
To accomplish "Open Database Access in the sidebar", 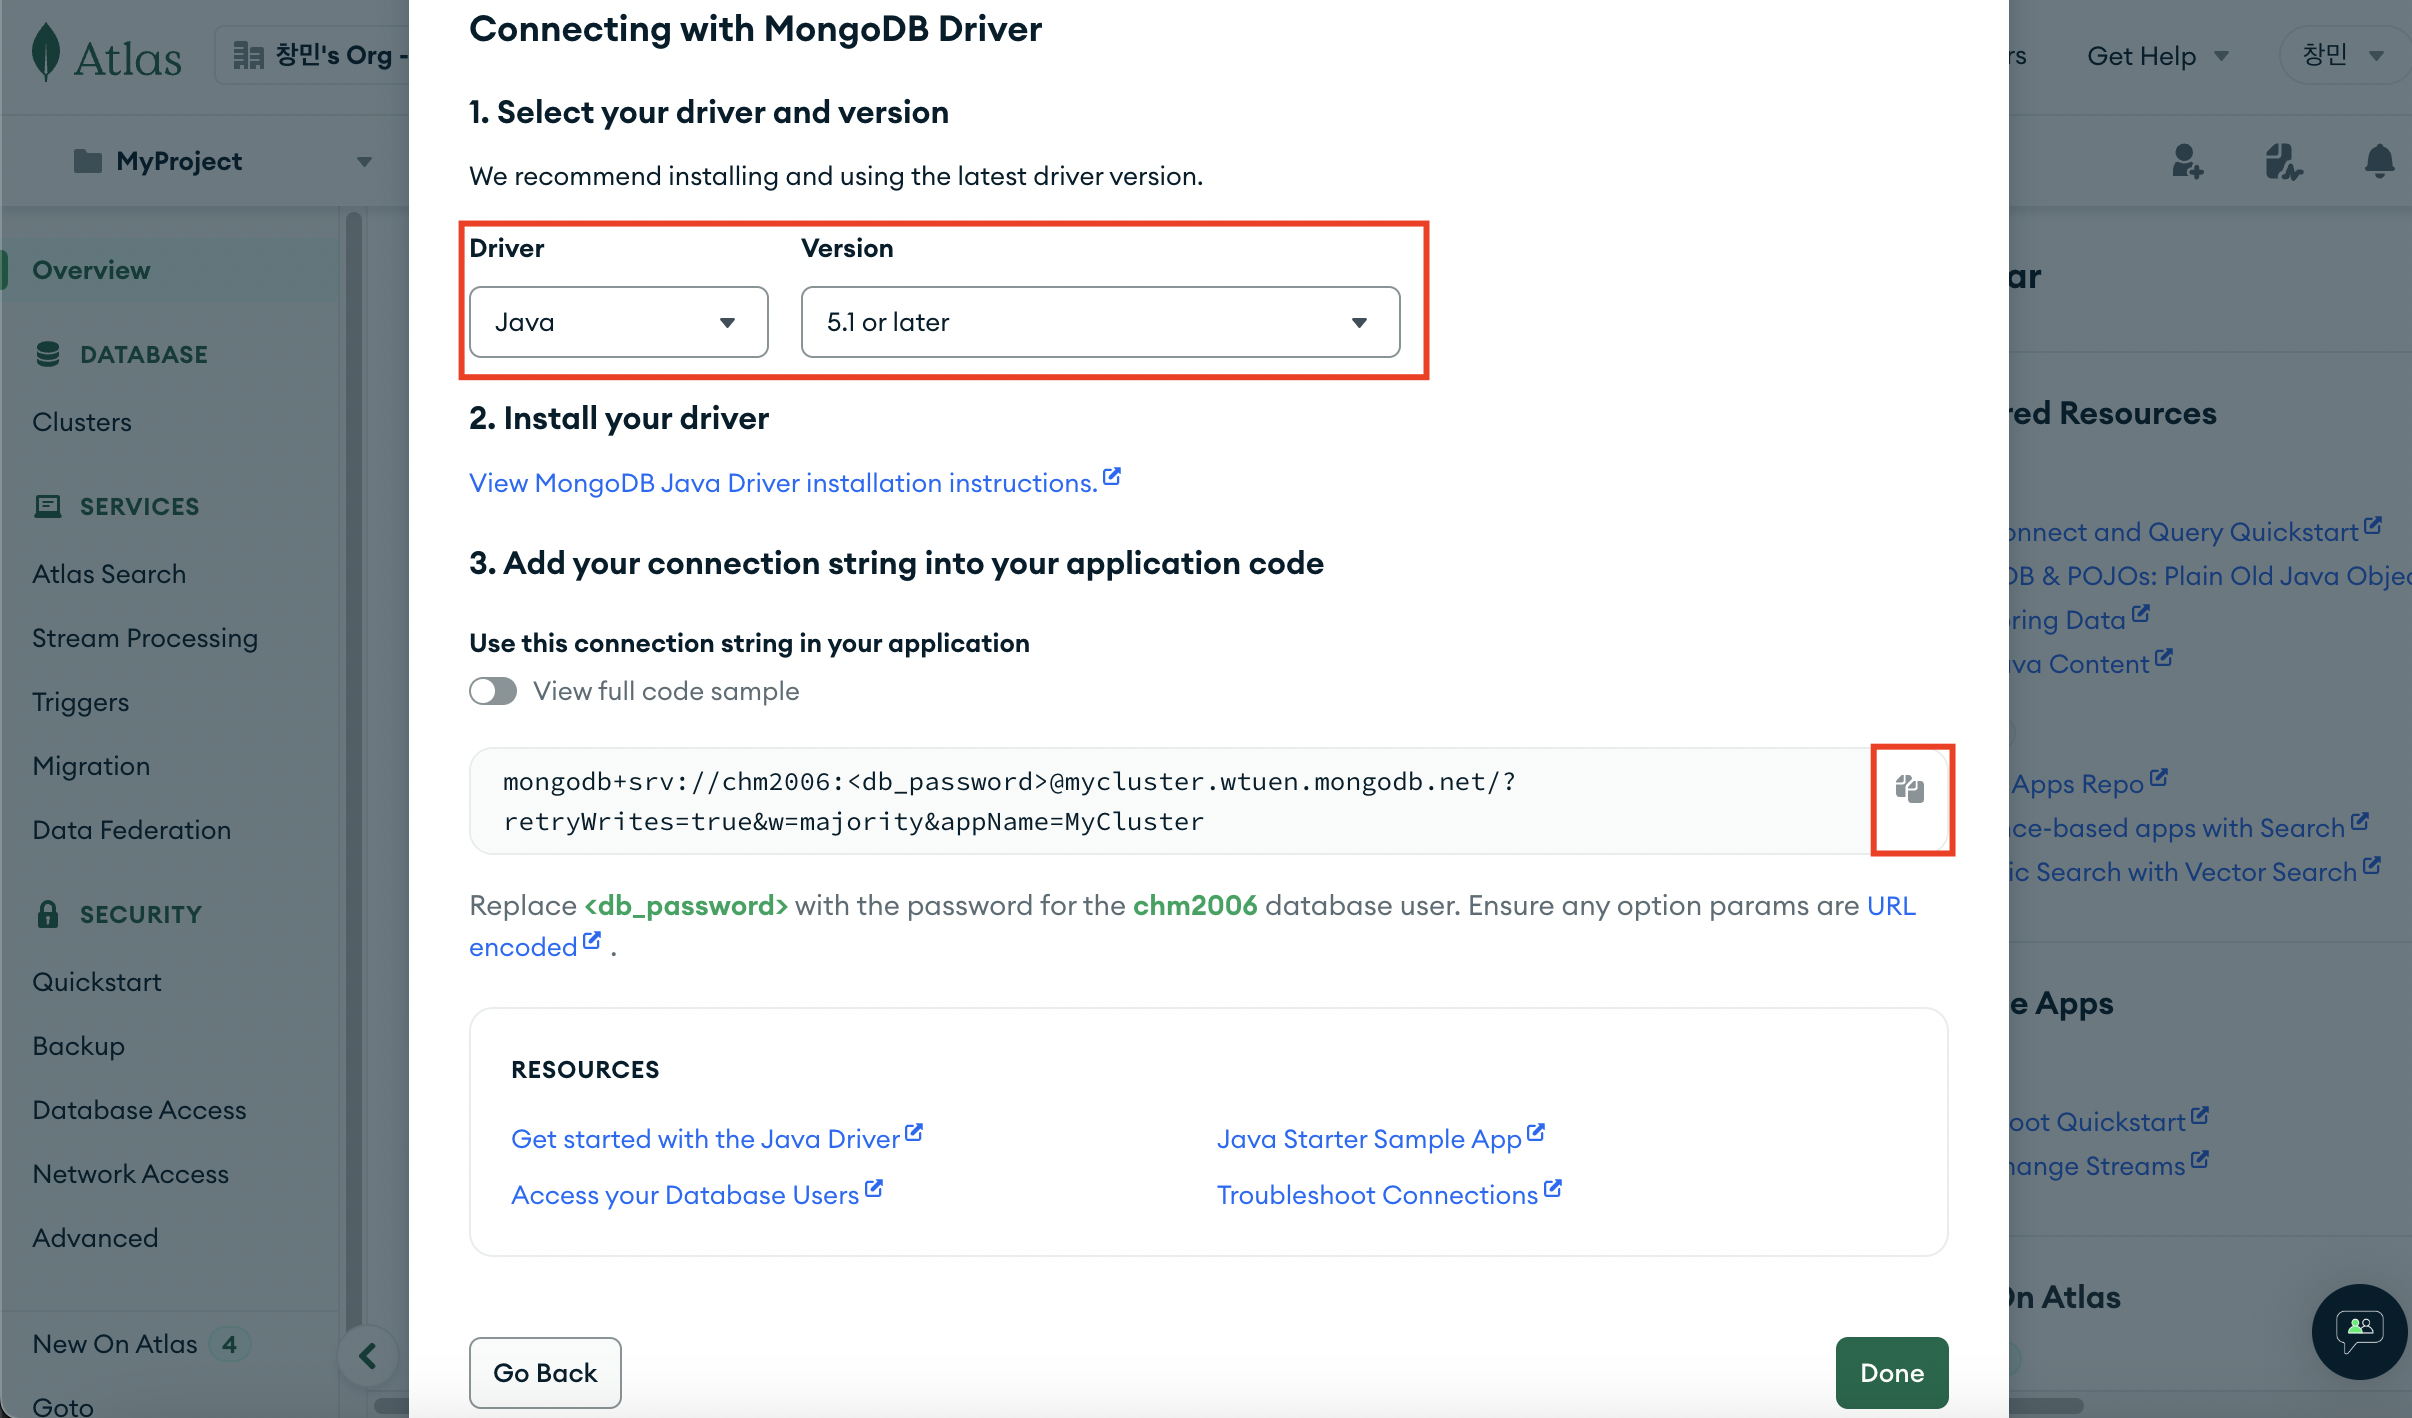I will 139,1110.
